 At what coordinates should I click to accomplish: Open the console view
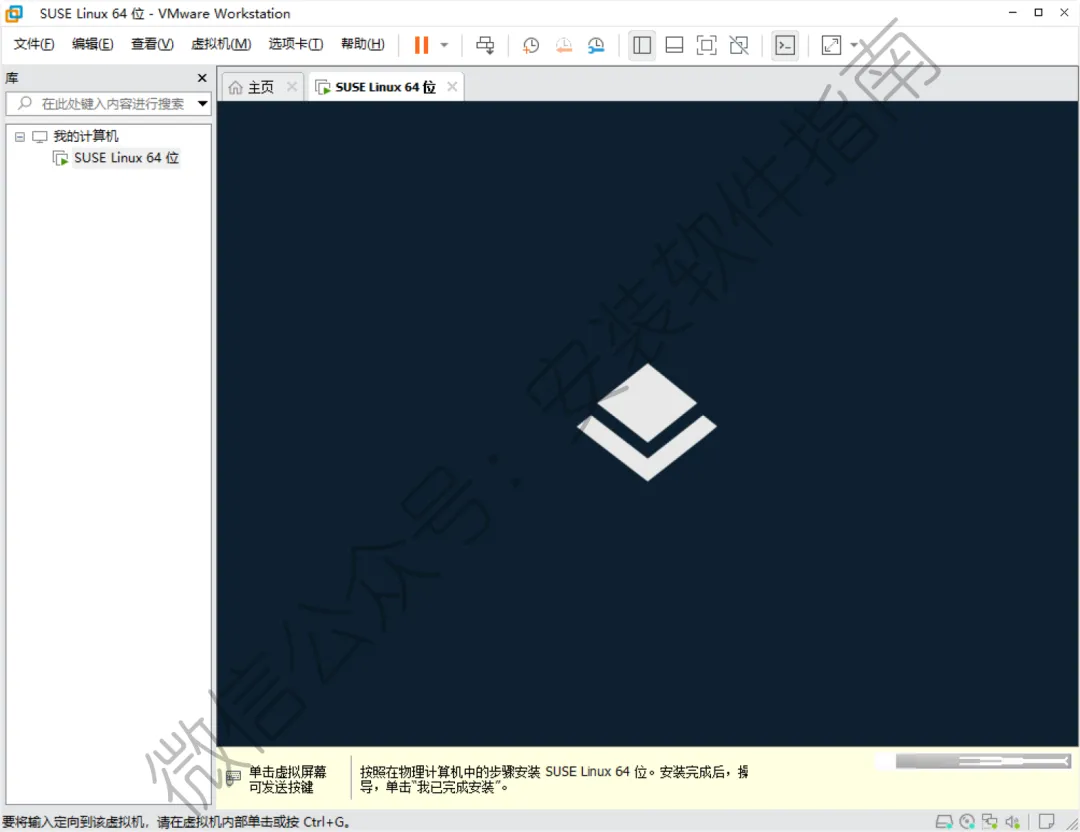click(785, 45)
